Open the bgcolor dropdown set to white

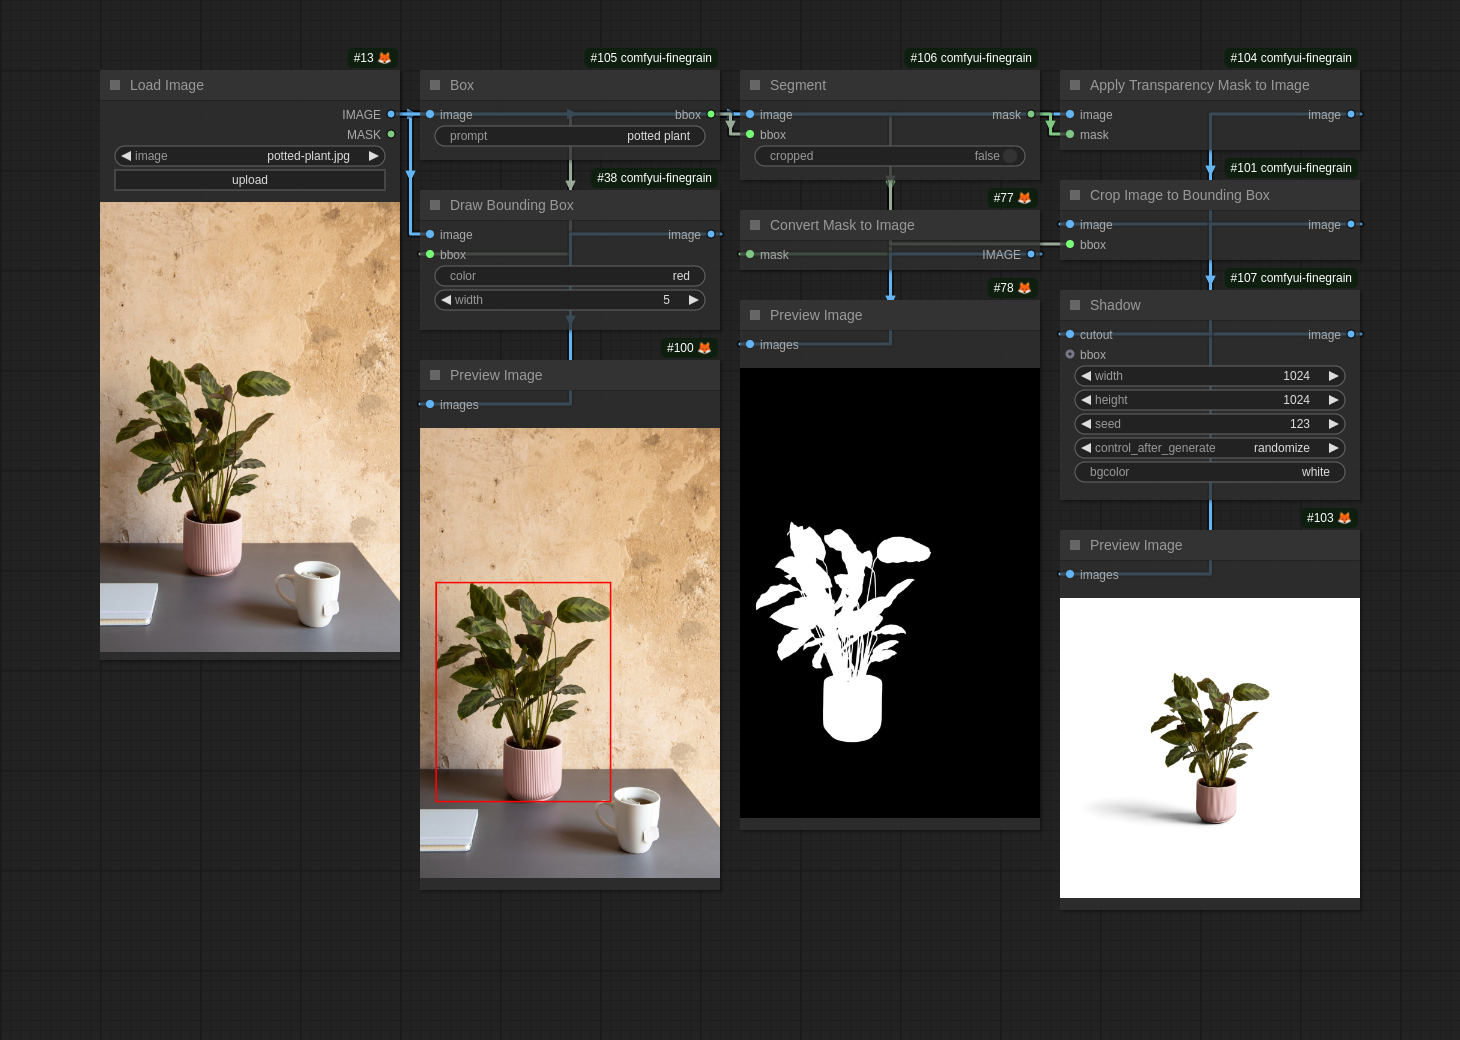click(1210, 472)
